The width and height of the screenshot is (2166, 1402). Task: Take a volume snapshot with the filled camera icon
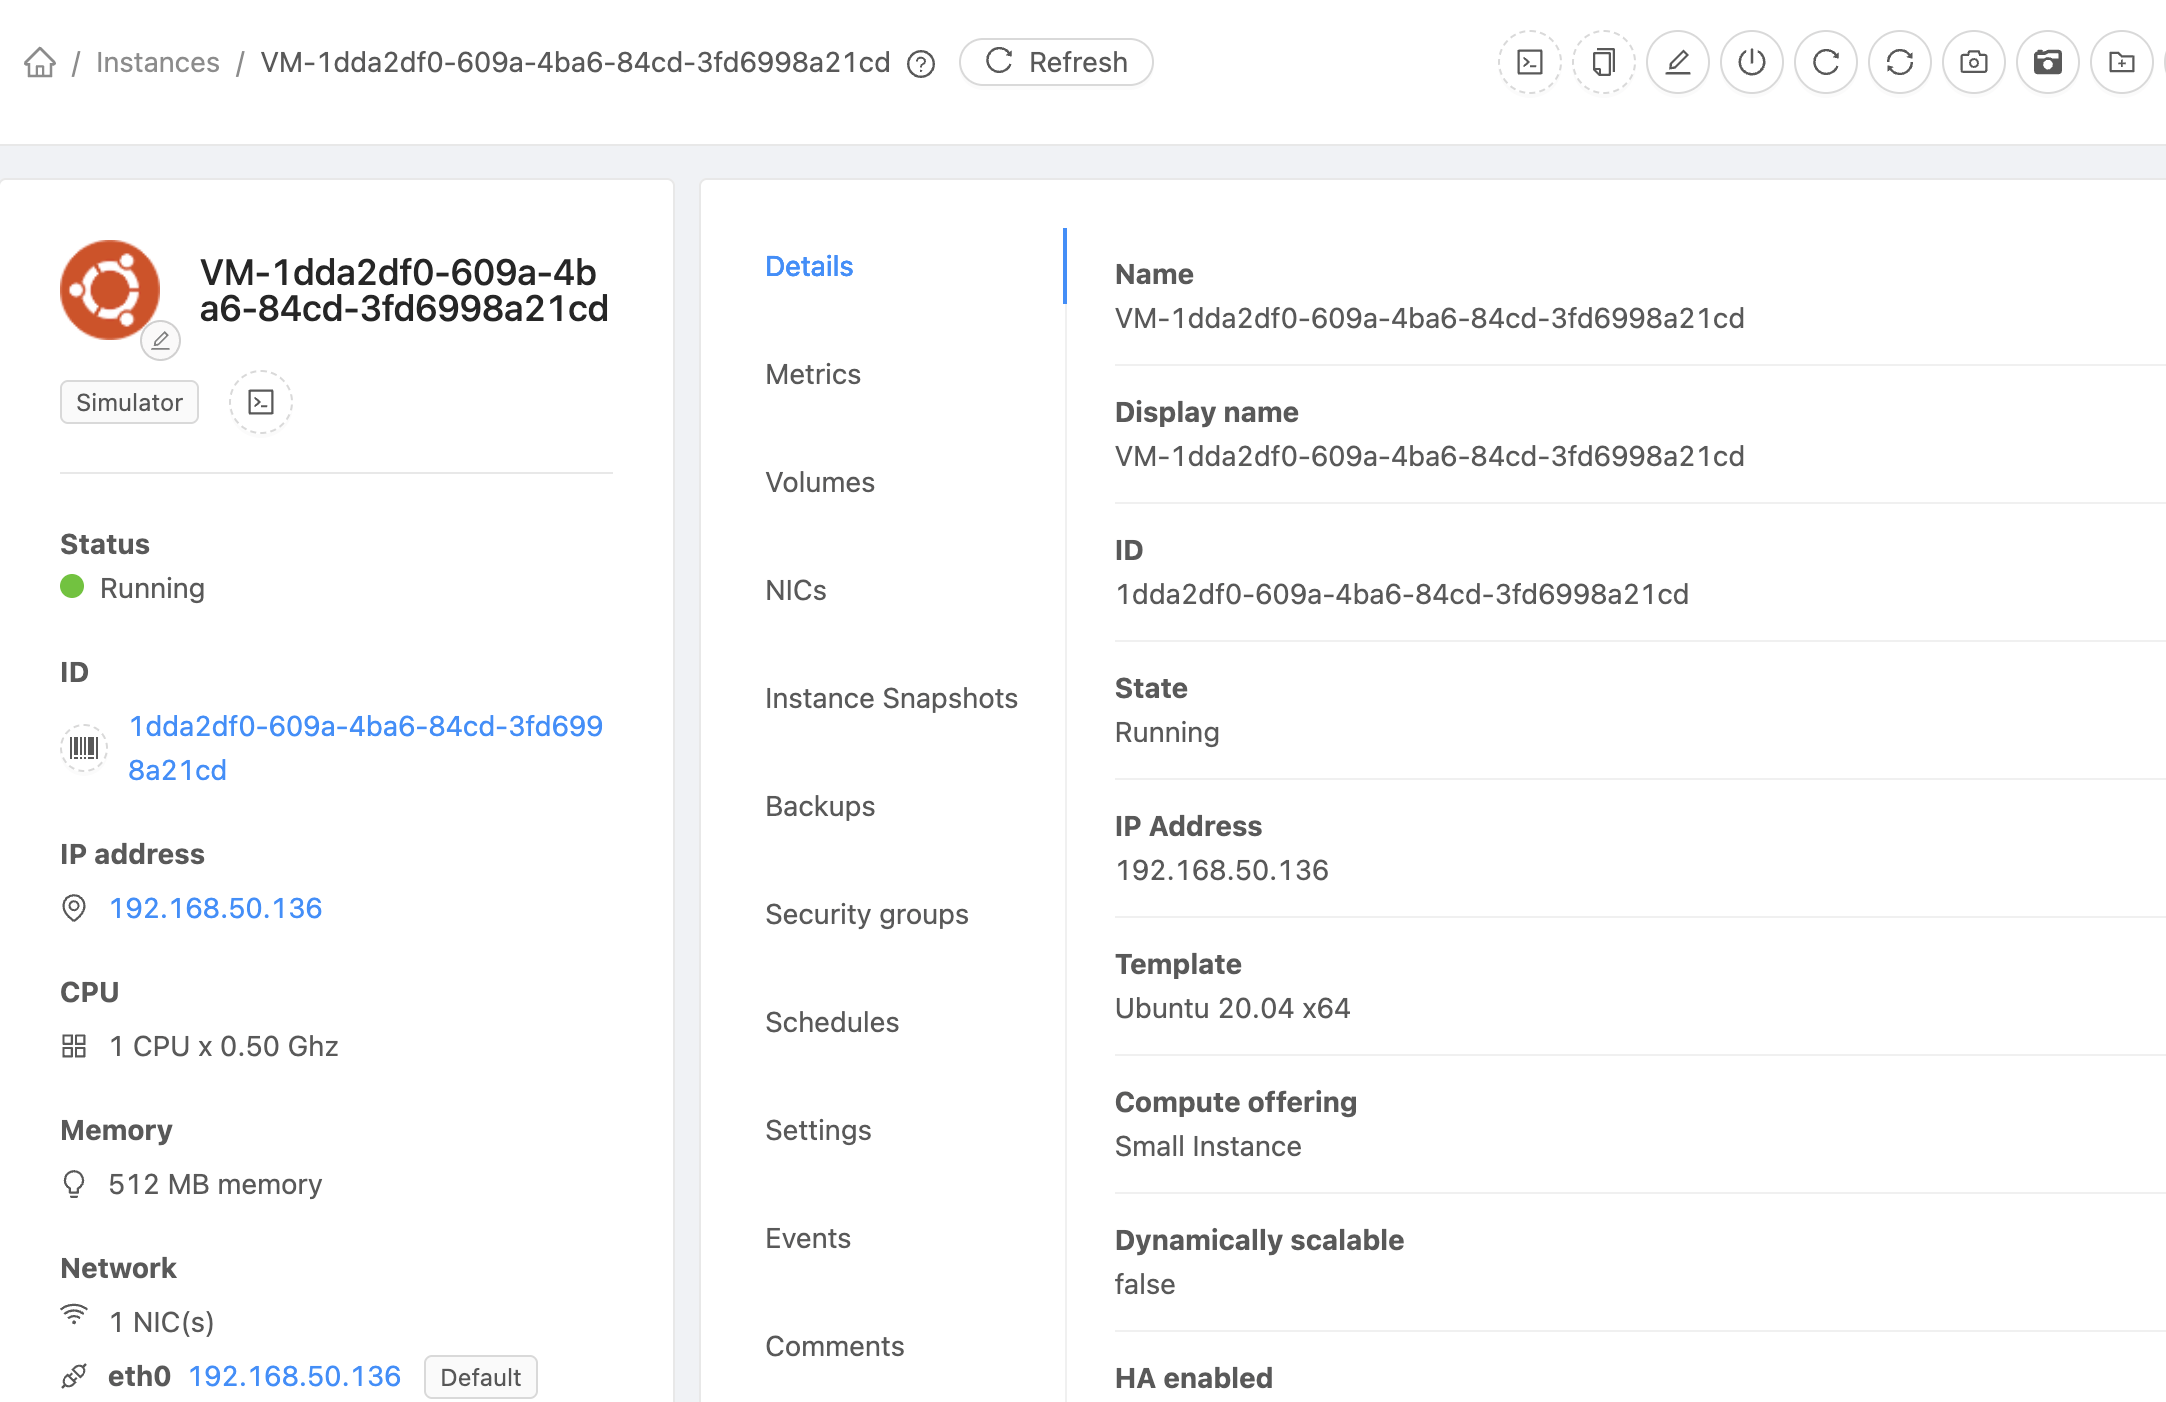click(2047, 62)
